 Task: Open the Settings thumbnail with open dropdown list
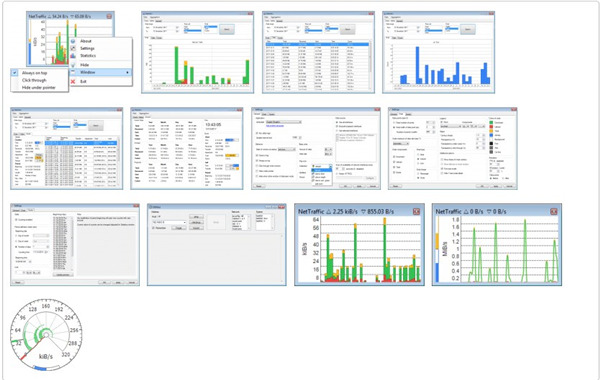(x=316, y=148)
